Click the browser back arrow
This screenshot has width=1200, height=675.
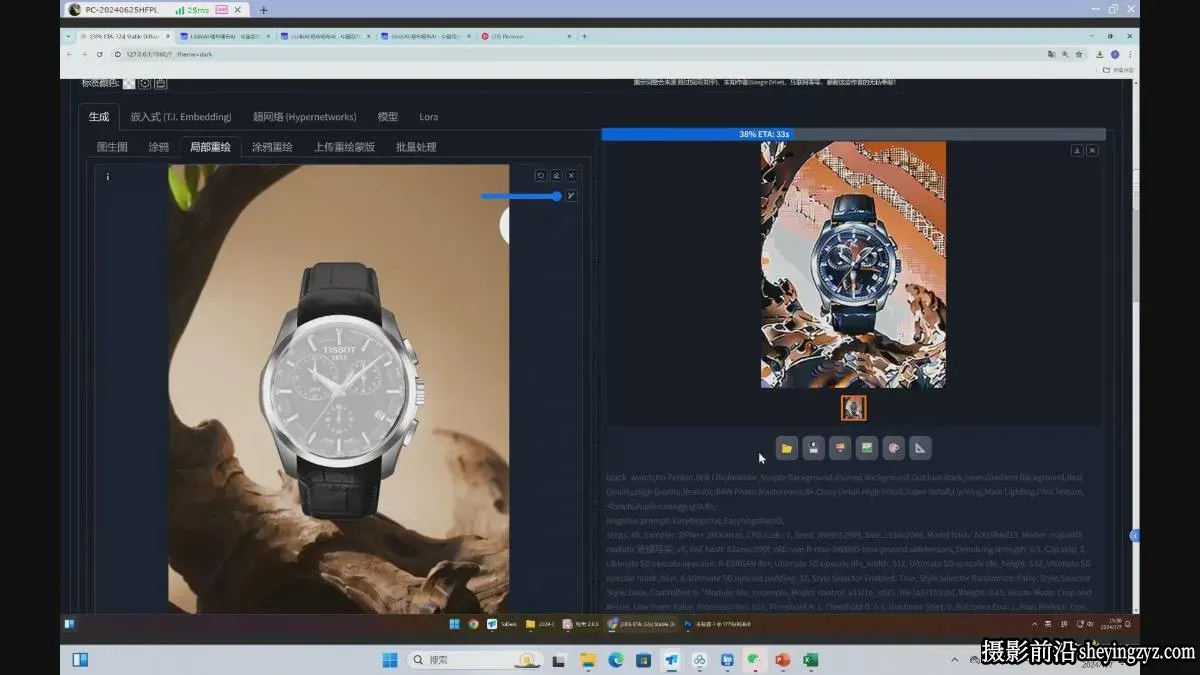[x=69, y=54]
